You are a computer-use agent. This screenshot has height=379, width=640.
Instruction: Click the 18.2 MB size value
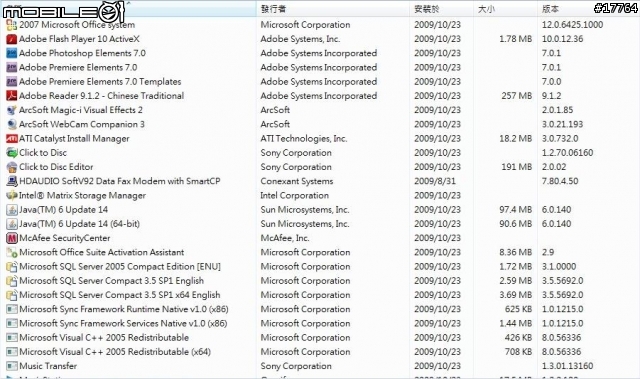pyautogui.click(x=516, y=139)
